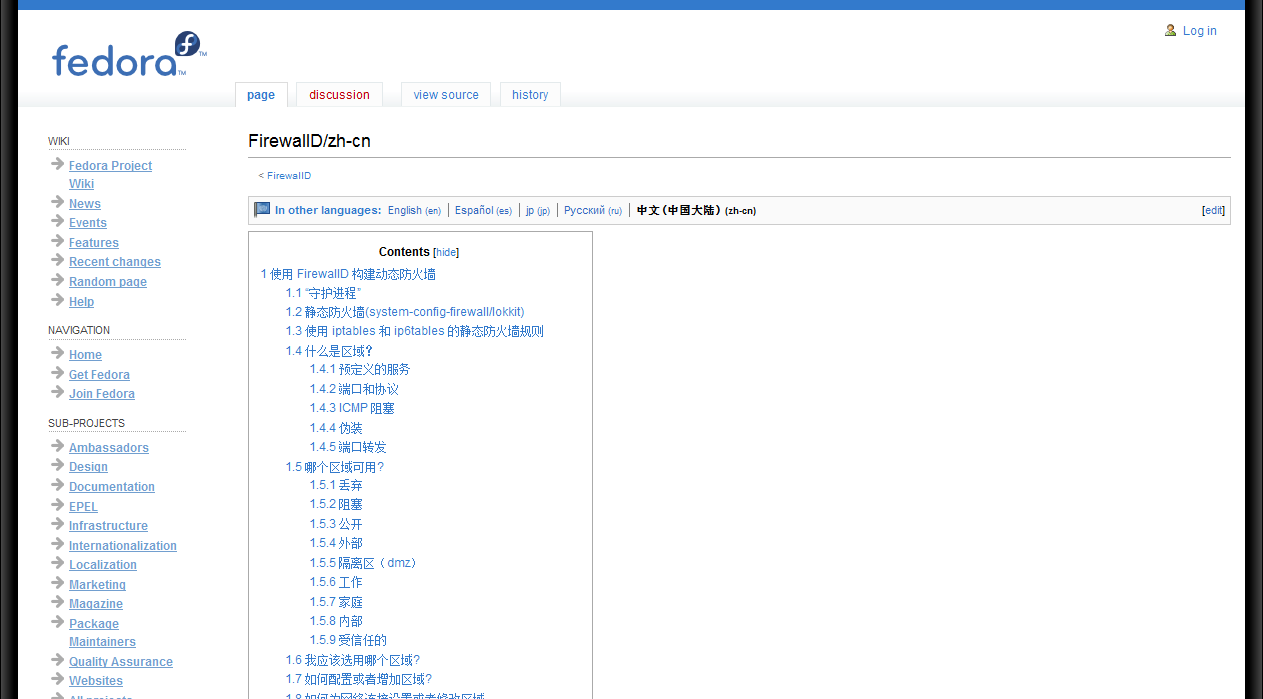Jump to section 1.4.5 端口转发

348,447
